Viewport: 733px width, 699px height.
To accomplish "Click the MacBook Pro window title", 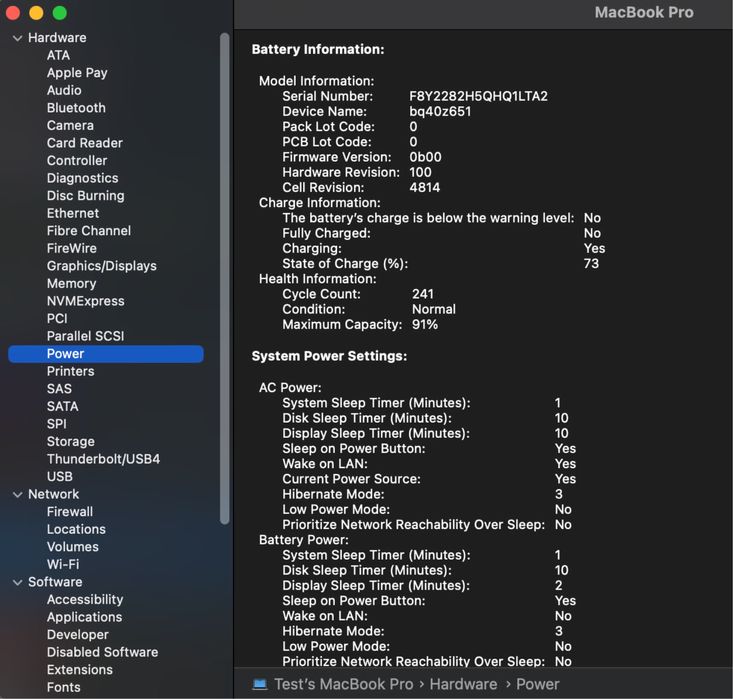I will pos(644,13).
